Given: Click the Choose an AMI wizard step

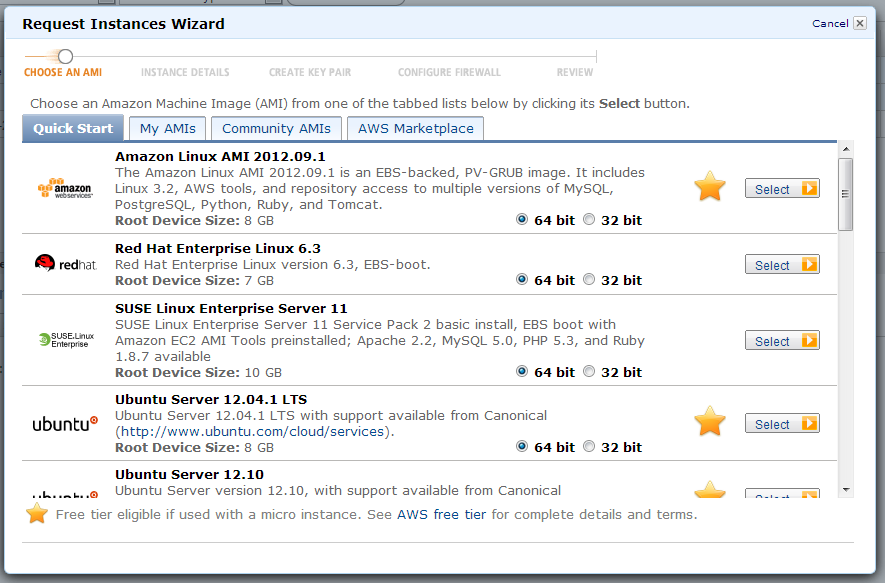Looking at the screenshot, I should click(63, 72).
